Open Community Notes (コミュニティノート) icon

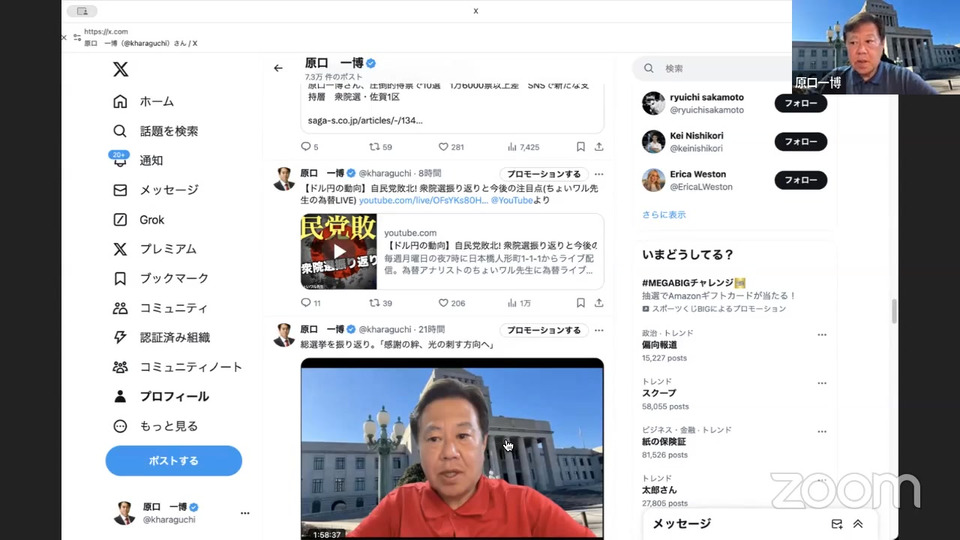pos(120,367)
